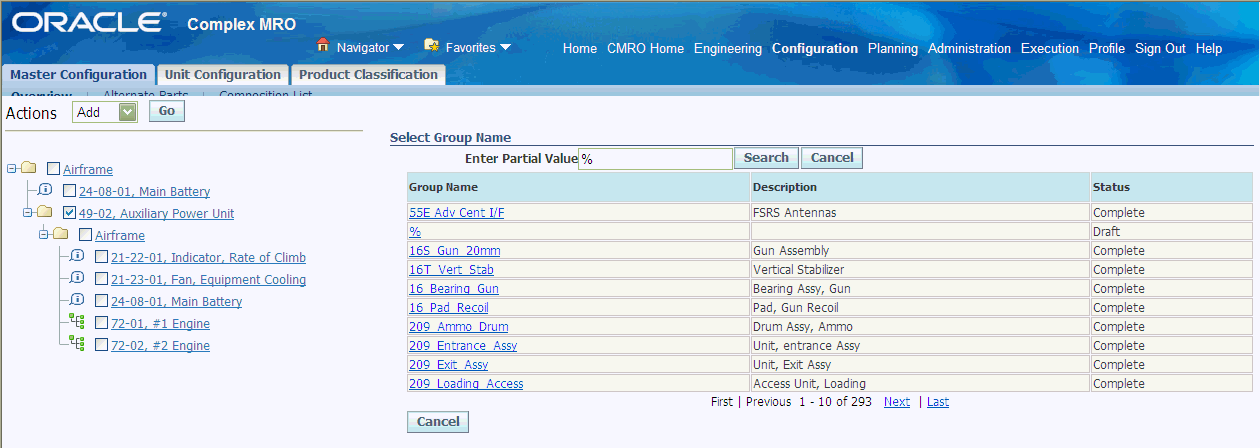Check the top-level Airframe checkbox
The width and height of the screenshot is (1260, 448).
point(54,169)
